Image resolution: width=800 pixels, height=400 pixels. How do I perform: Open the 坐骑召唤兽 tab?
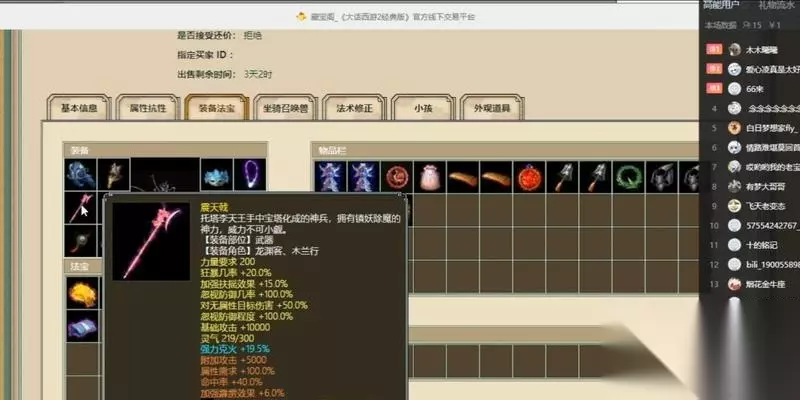tap(286, 108)
